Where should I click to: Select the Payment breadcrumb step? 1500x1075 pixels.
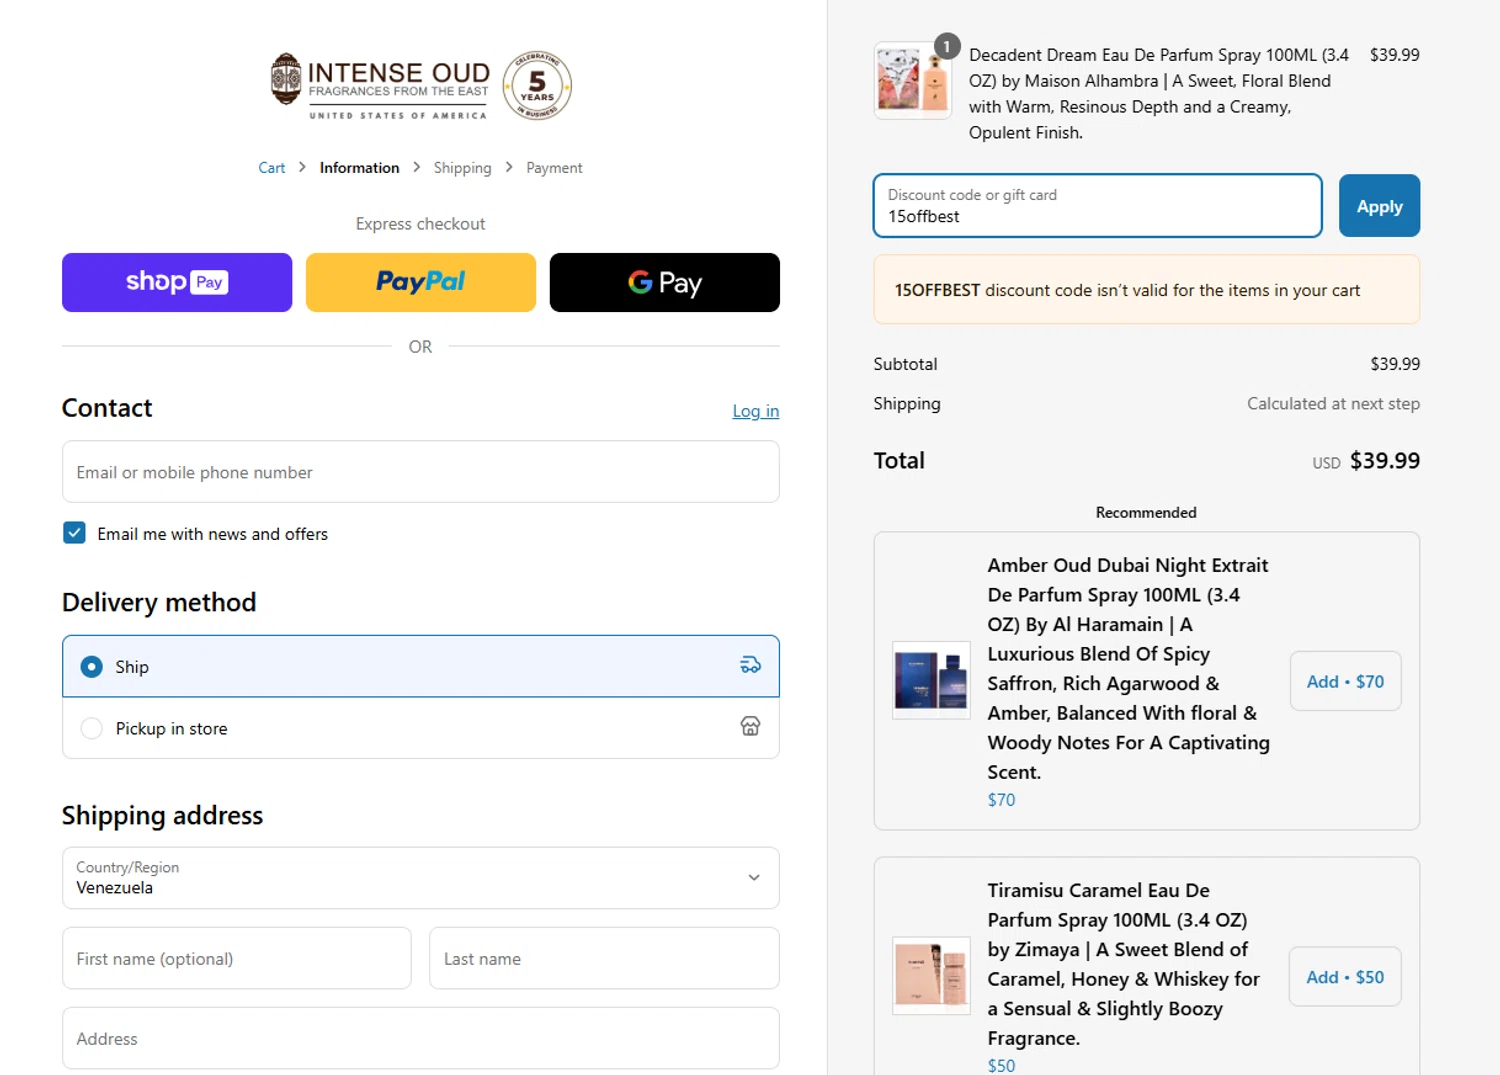pyautogui.click(x=554, y=168)
